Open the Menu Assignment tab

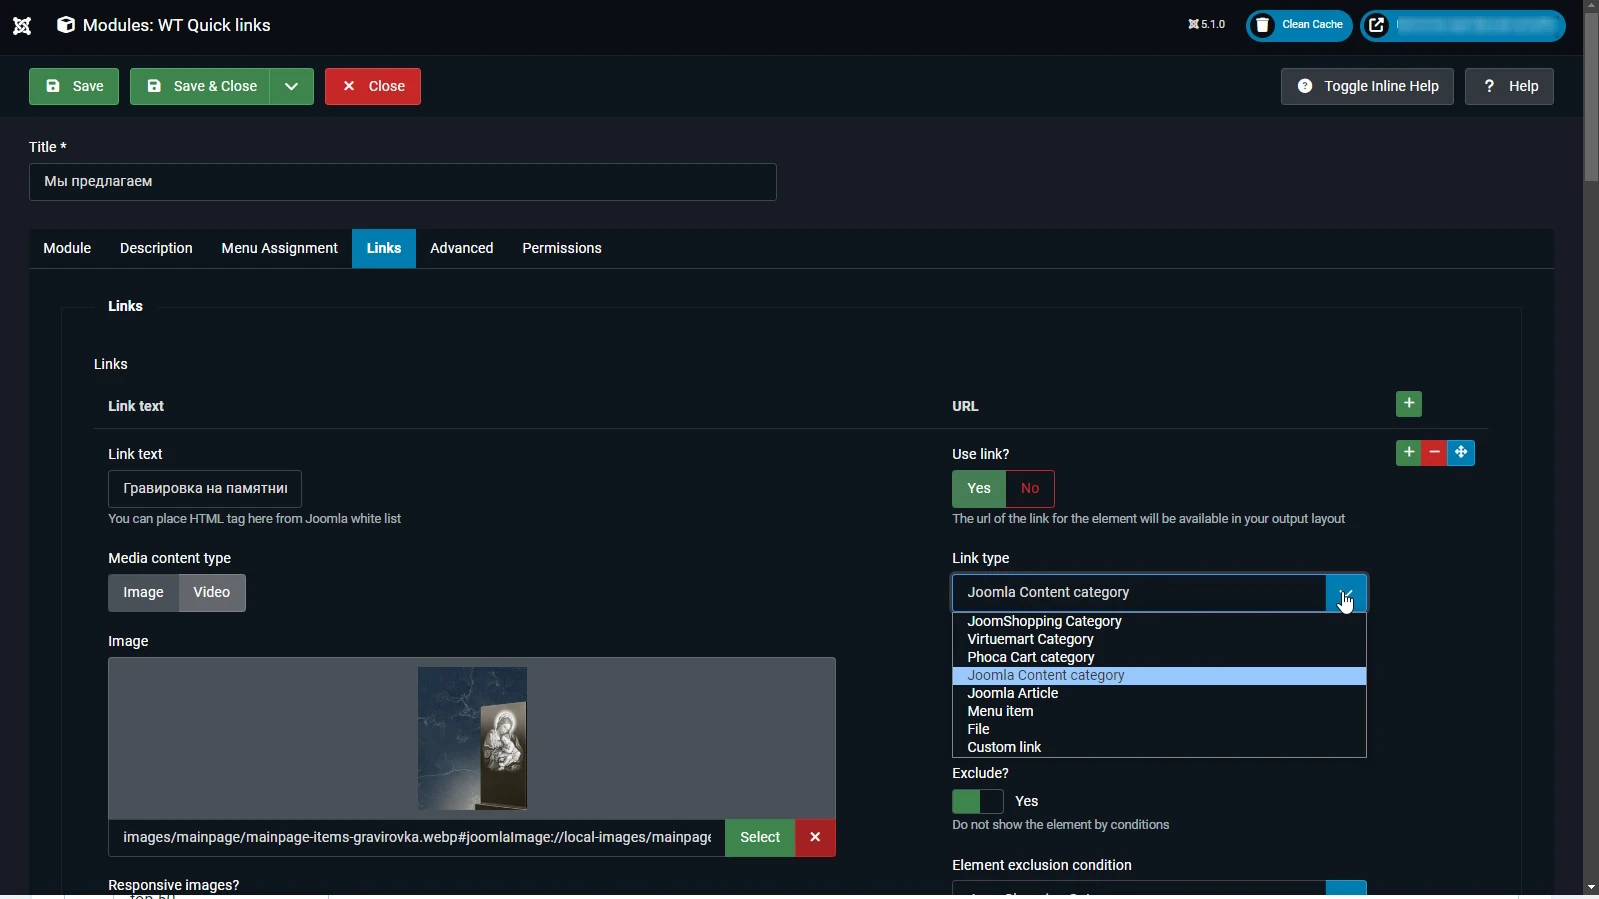(x=279, y=249)
